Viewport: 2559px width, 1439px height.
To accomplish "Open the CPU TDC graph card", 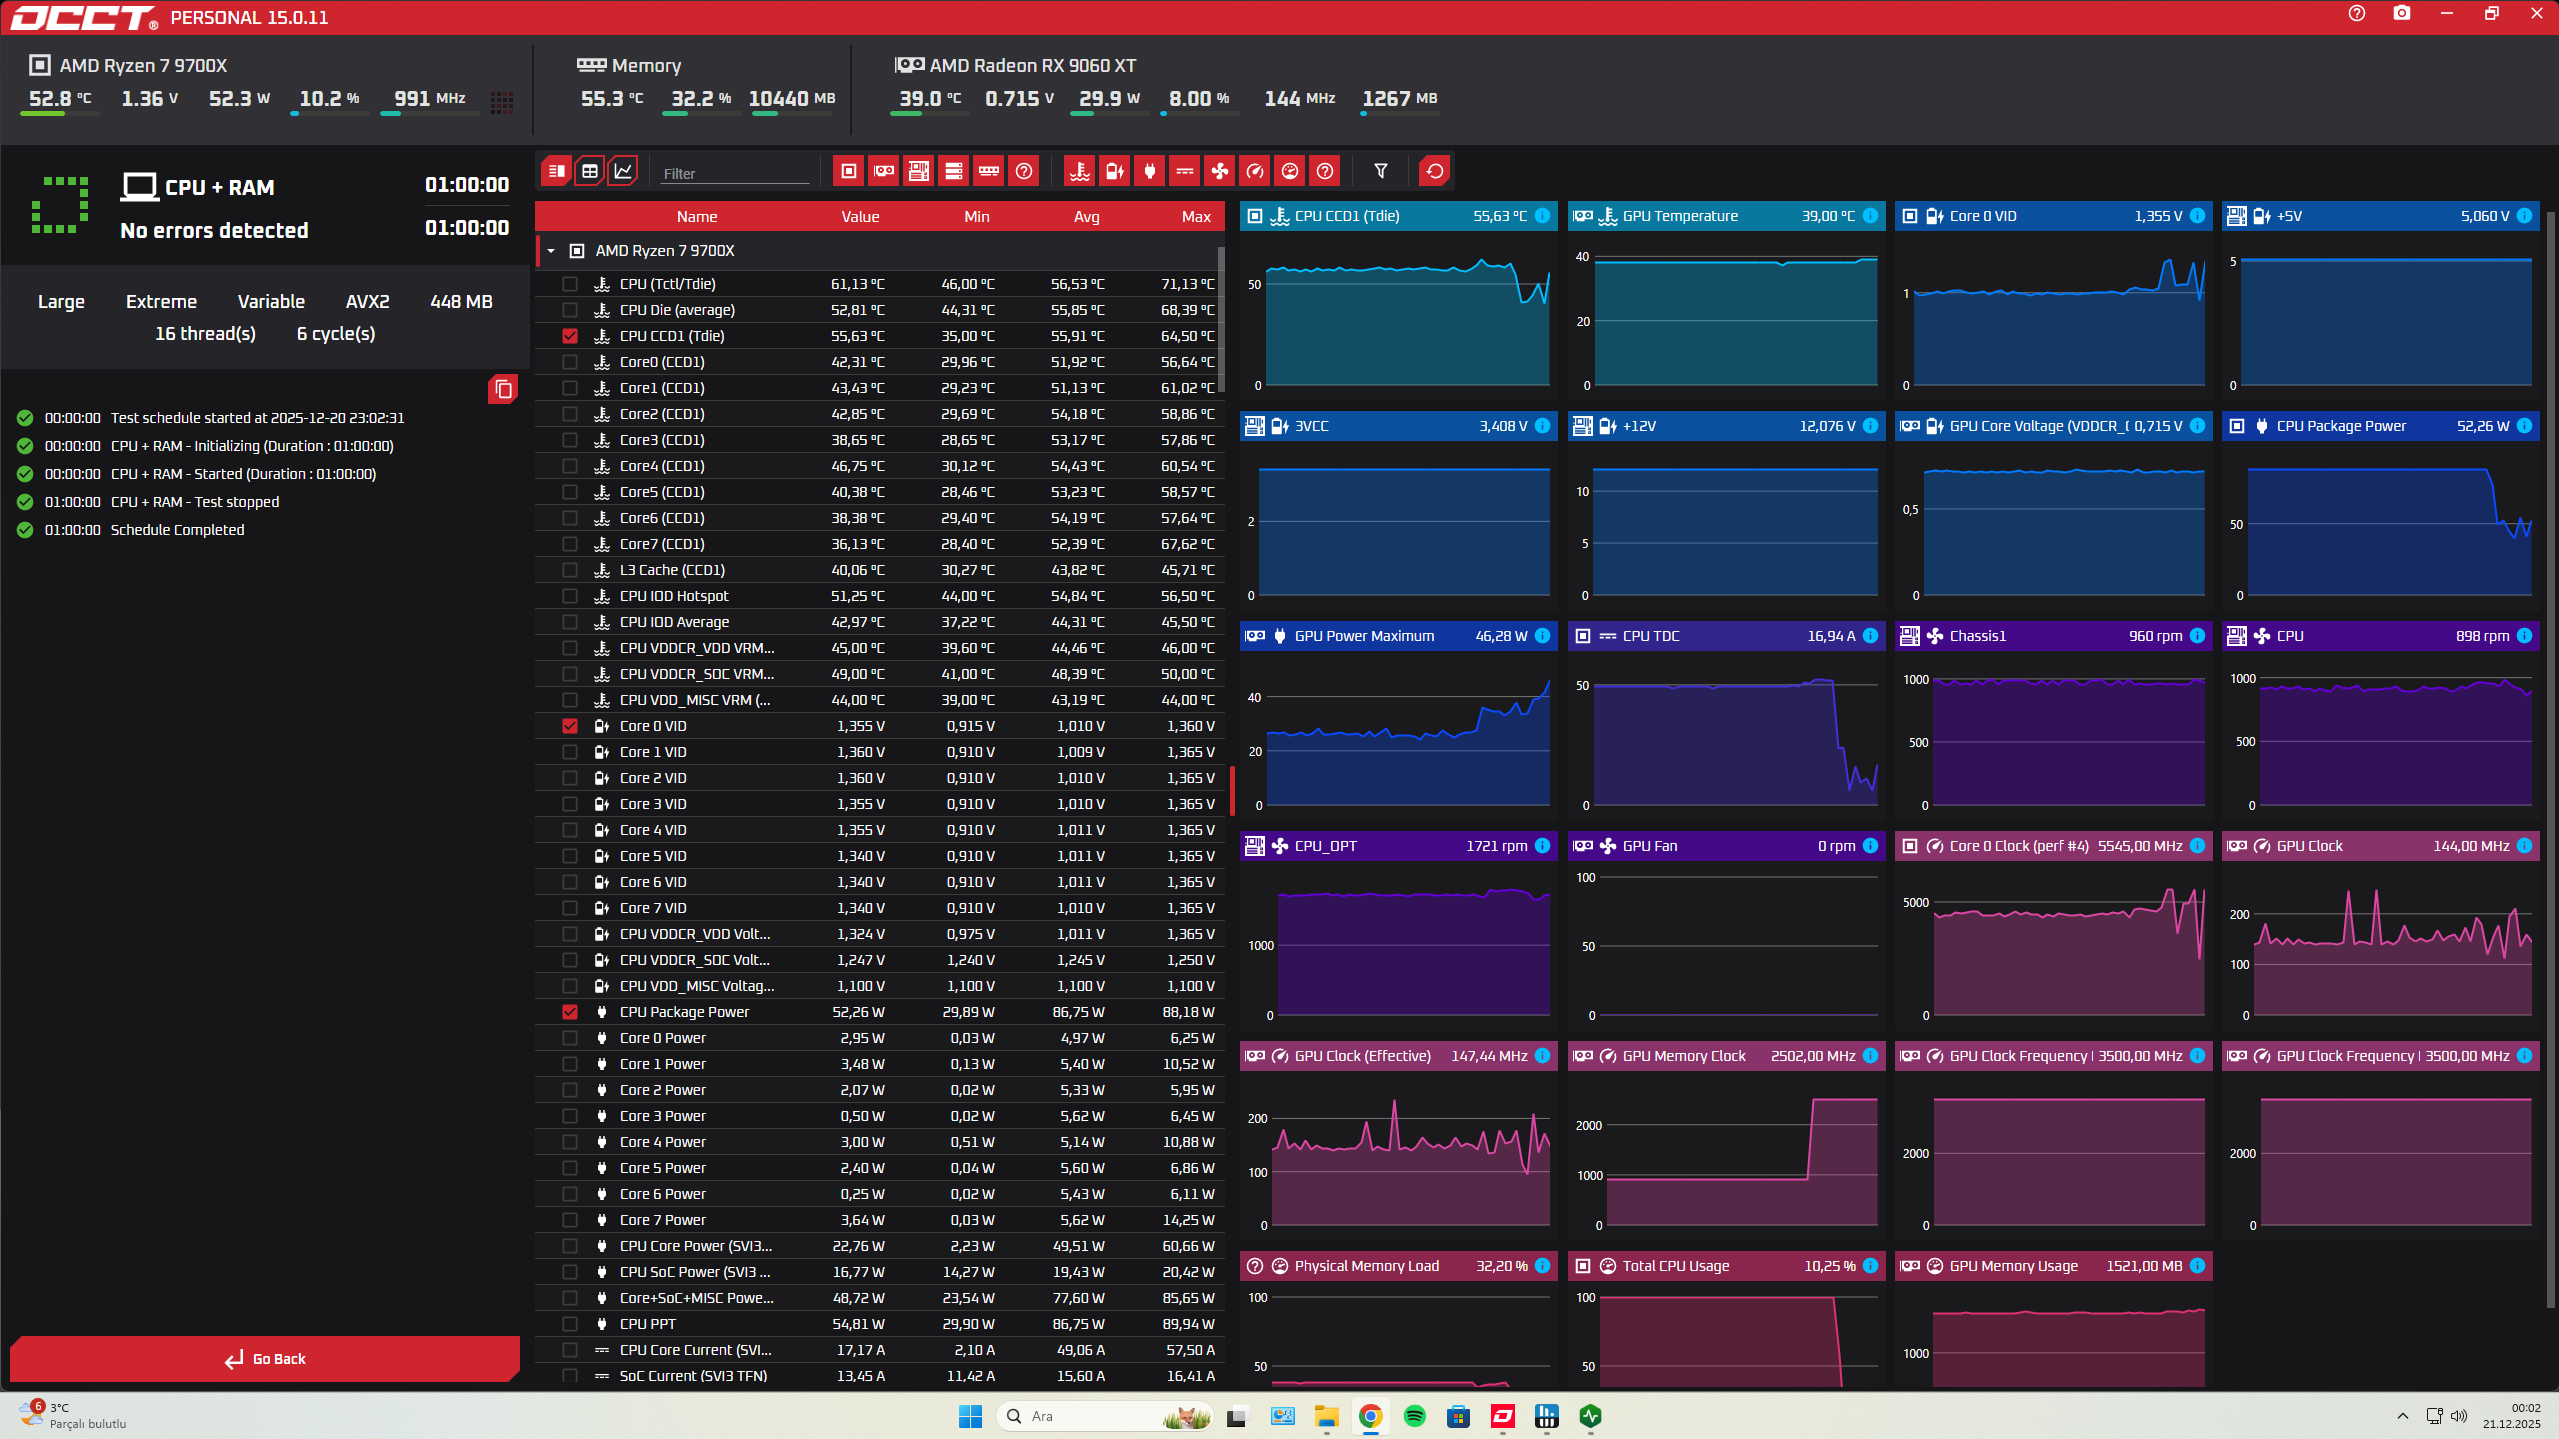I will click(x=1726, y=720).
